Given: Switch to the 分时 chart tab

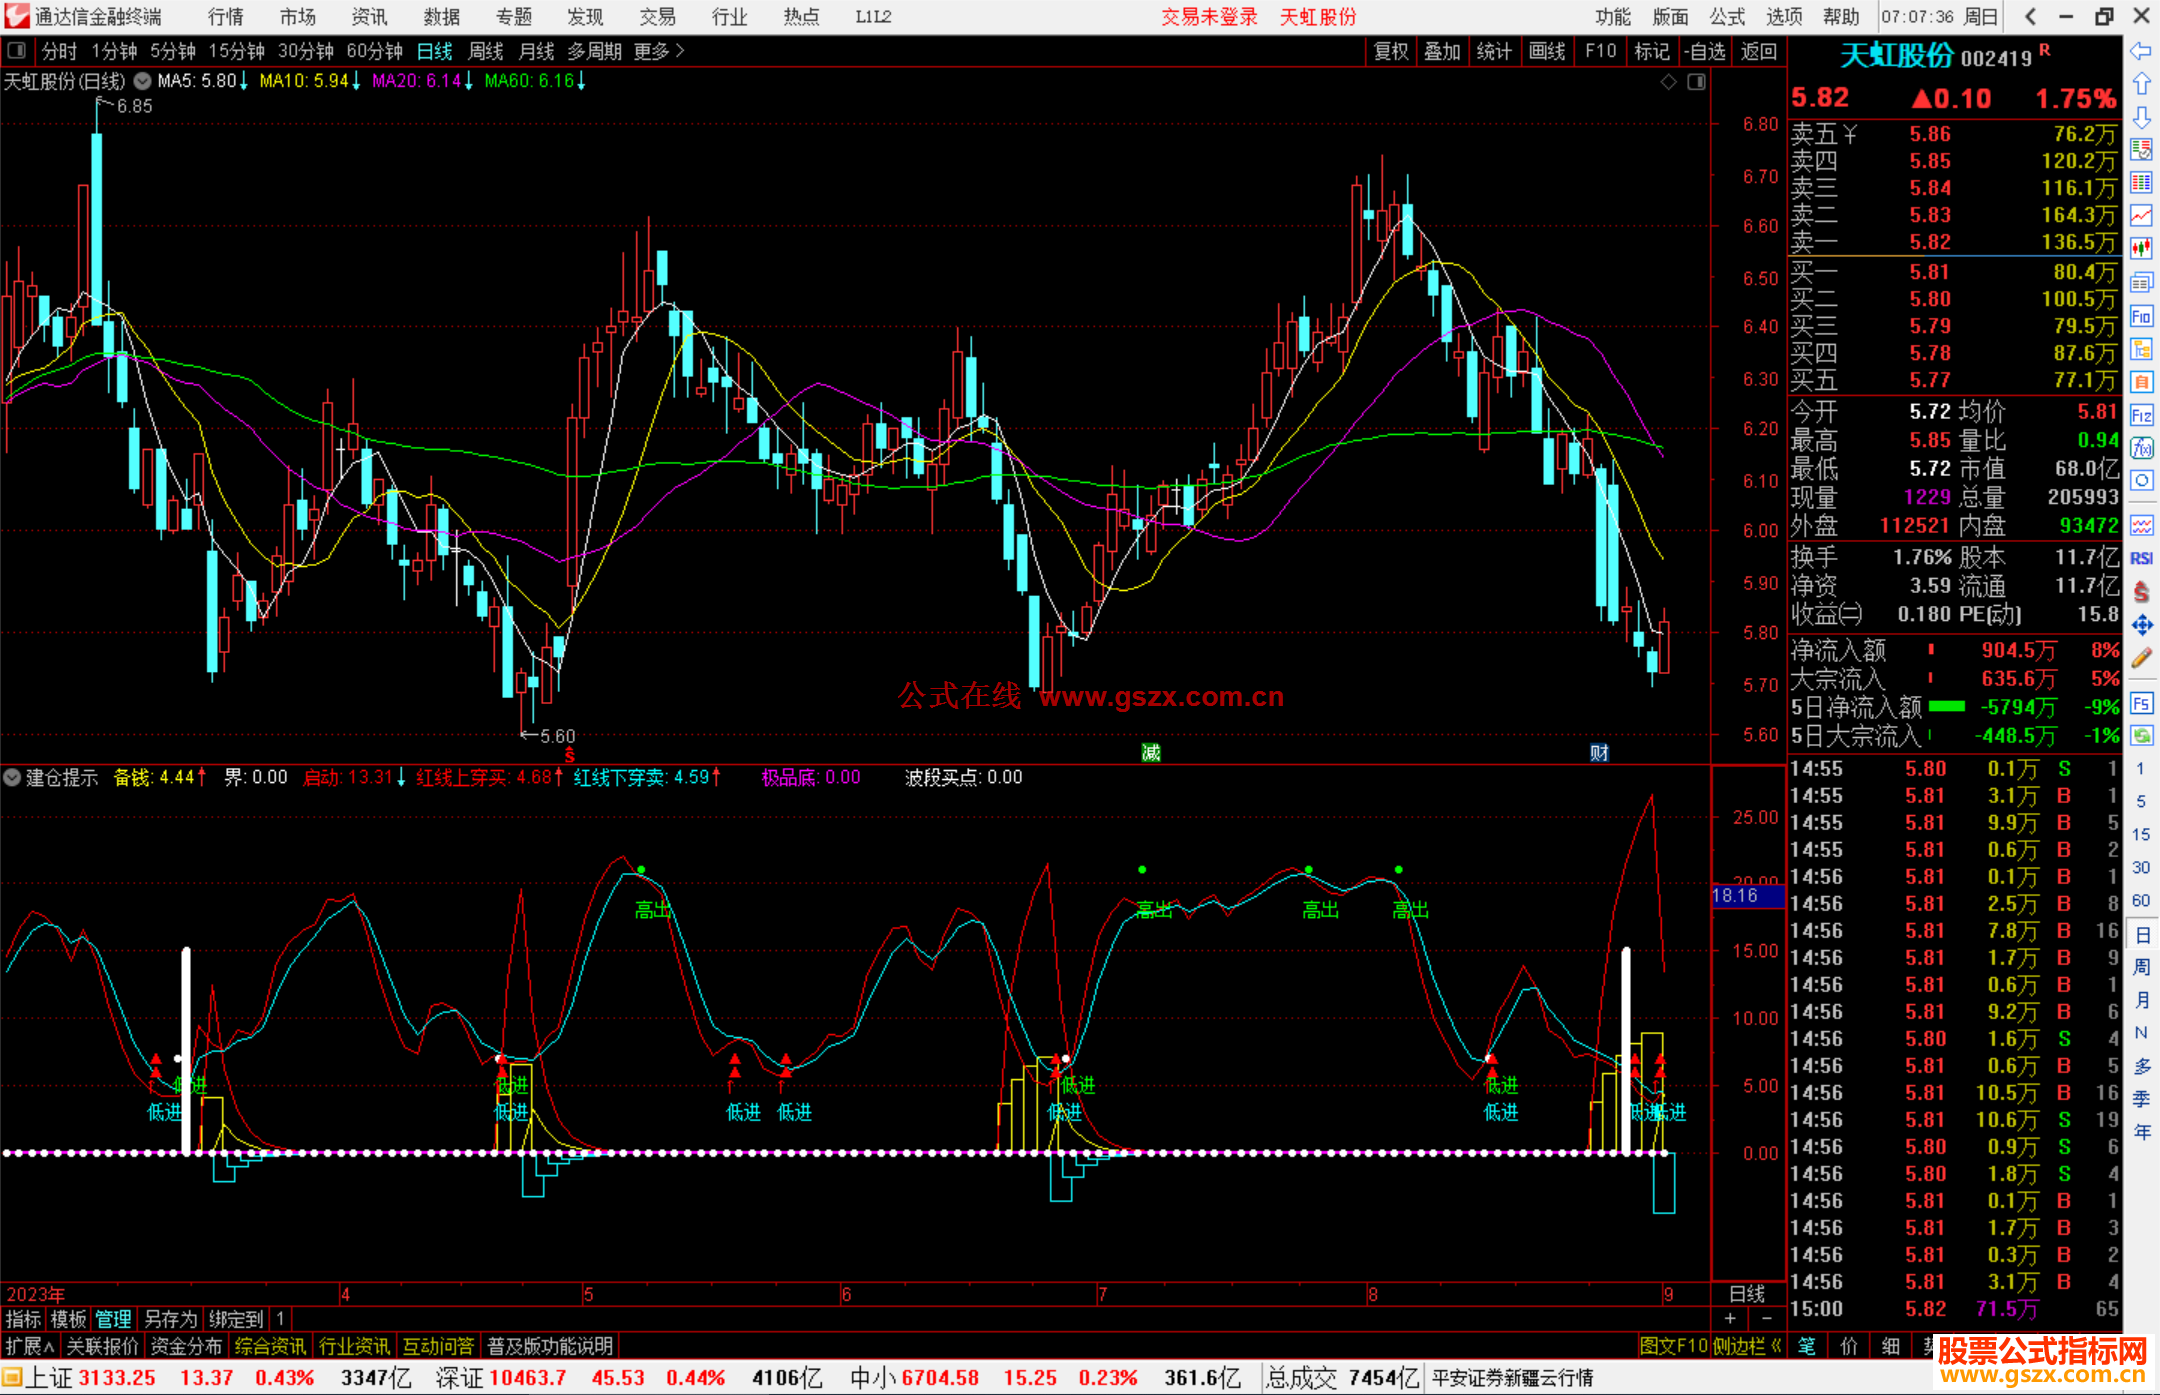Looking at the screenshot, I should (x=59, y=51).
